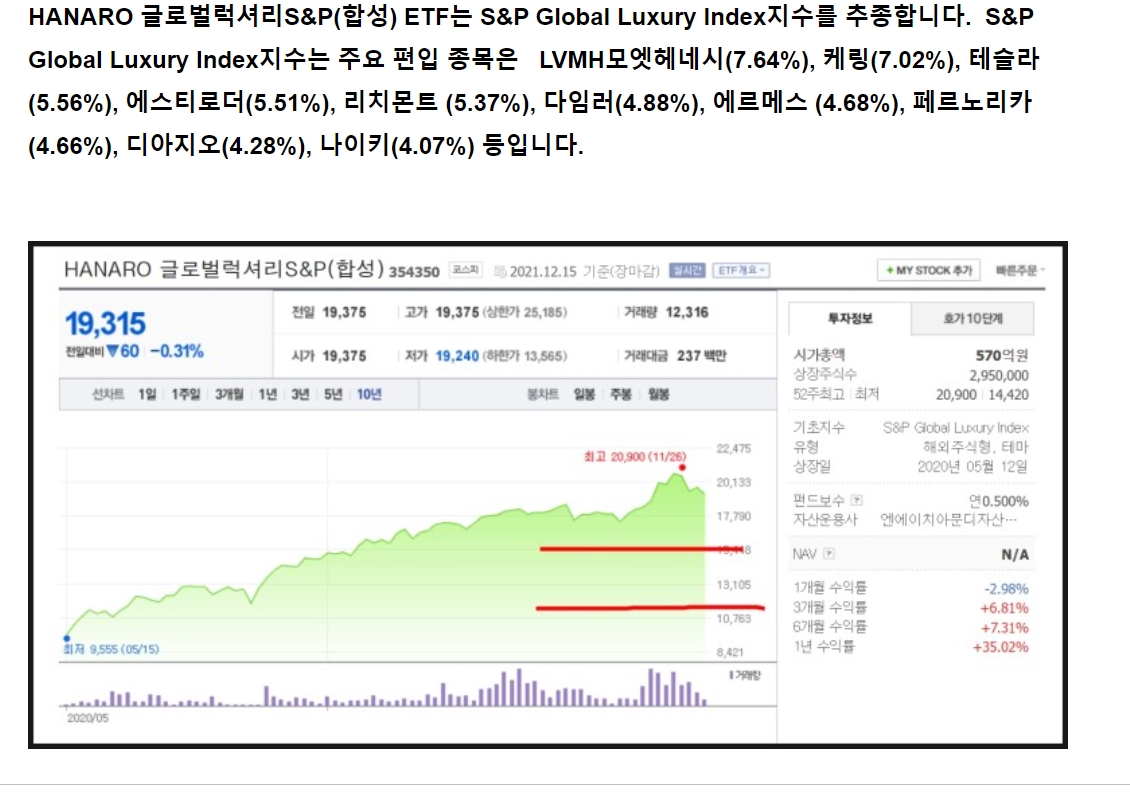Open the ETF개요 dropdown
The width and height of the screenshot is (1130, 801).
coord(742,270)
